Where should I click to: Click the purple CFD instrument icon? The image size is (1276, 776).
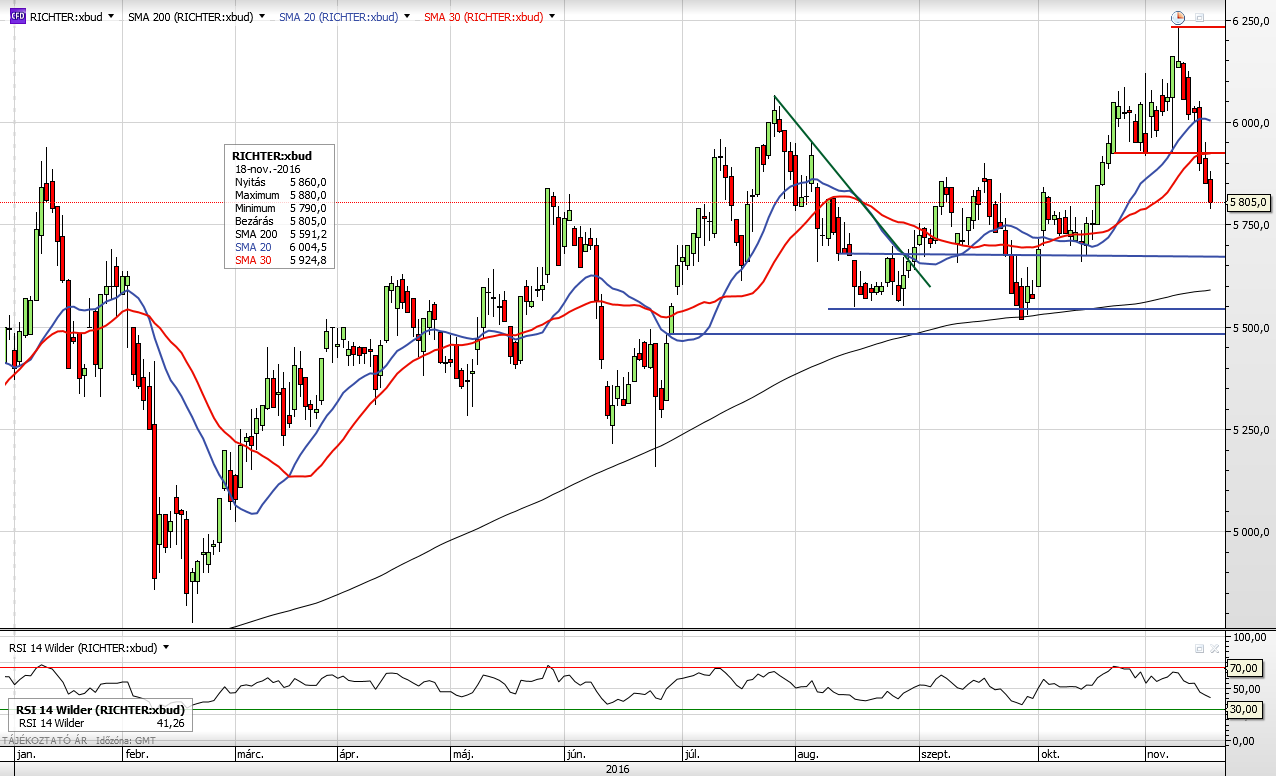tap(17, 17)
